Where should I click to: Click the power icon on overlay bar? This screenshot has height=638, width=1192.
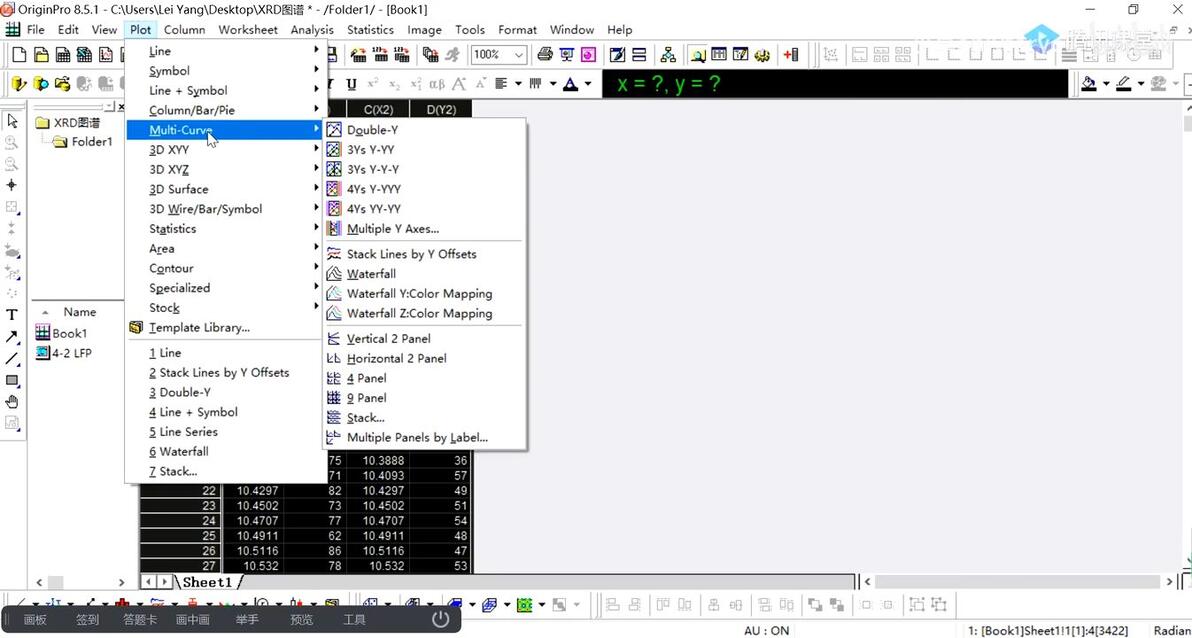[x=440, y=619]
